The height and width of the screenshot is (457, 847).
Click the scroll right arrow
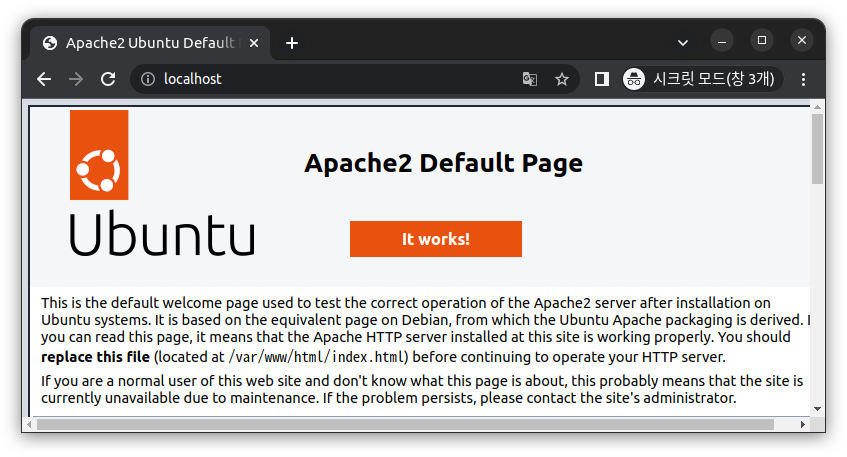pos(803,425)
